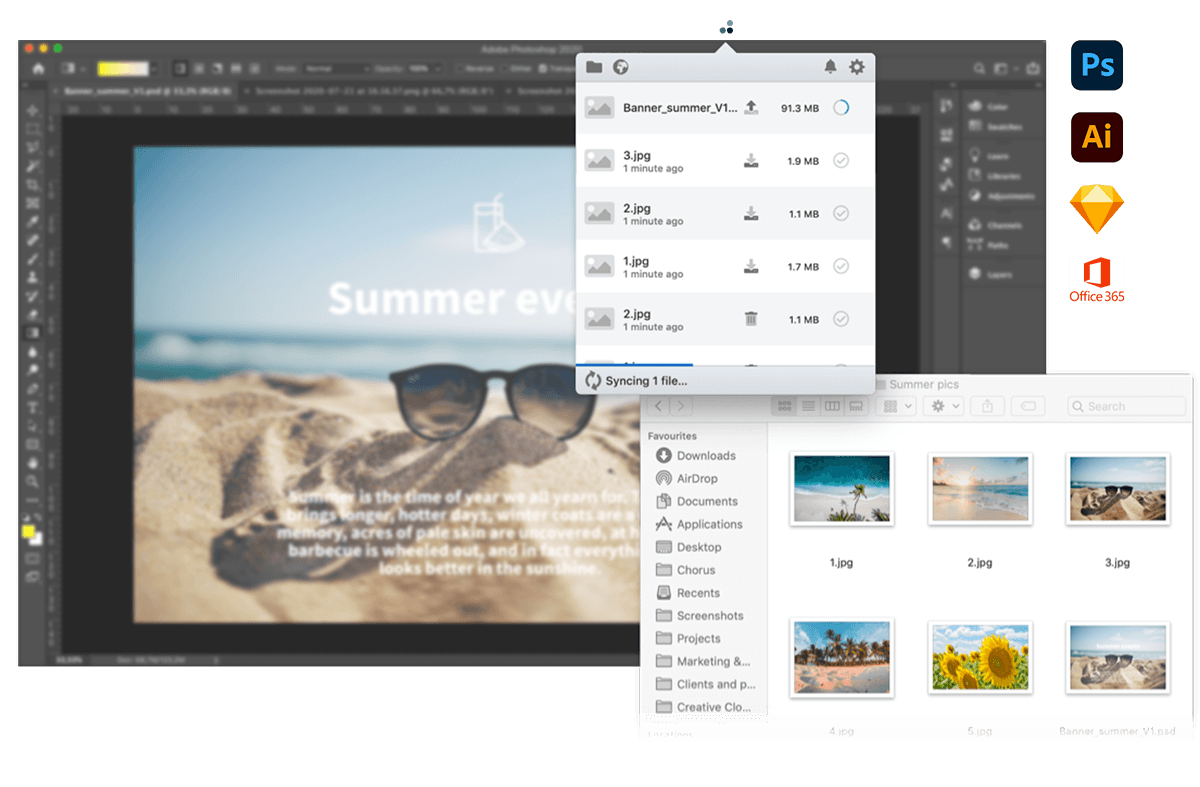Open the Color panel in Photoshop

[x=989, y=107]
